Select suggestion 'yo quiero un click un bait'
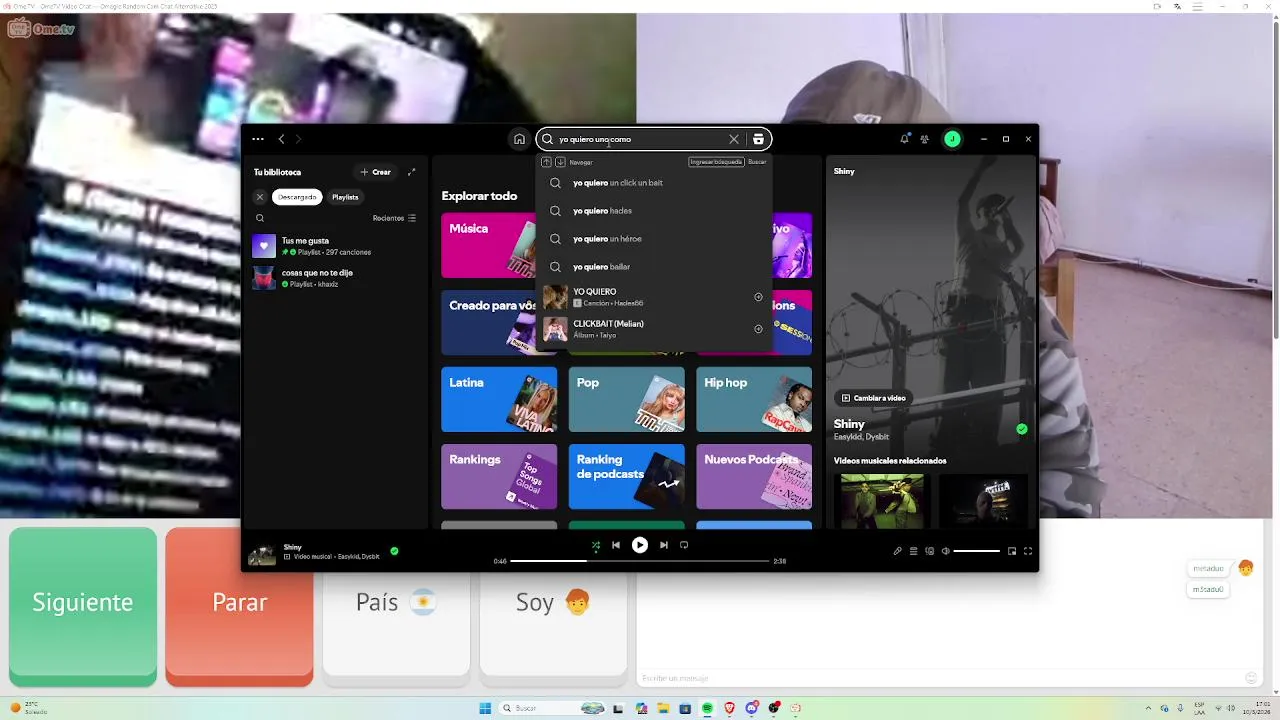The image size is (1280, 720). click(x=654, y=183)
